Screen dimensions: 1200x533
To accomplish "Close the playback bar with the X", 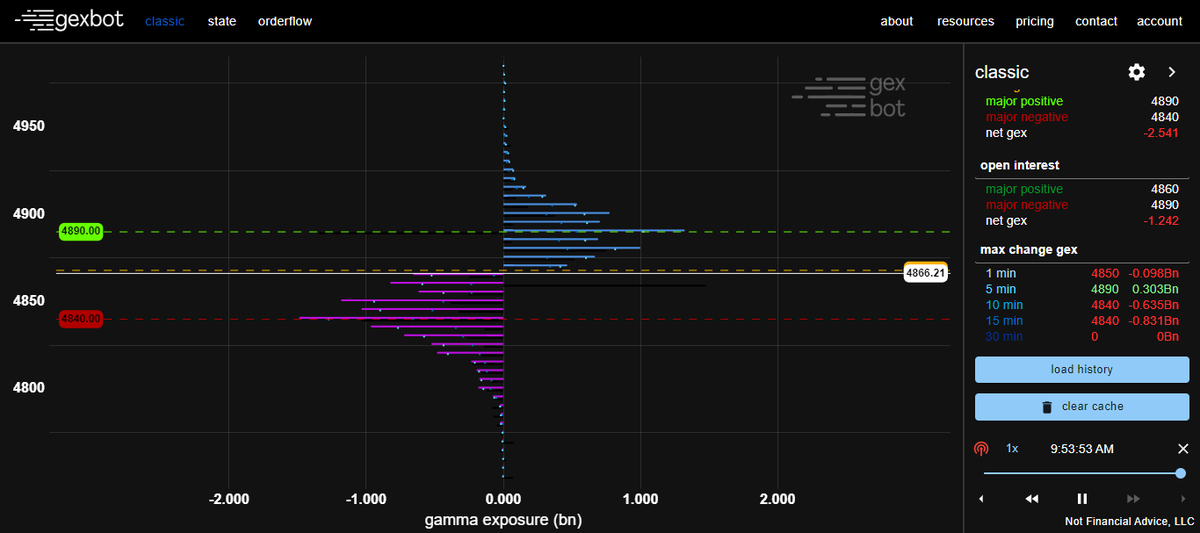I will tap(1183, 449).
